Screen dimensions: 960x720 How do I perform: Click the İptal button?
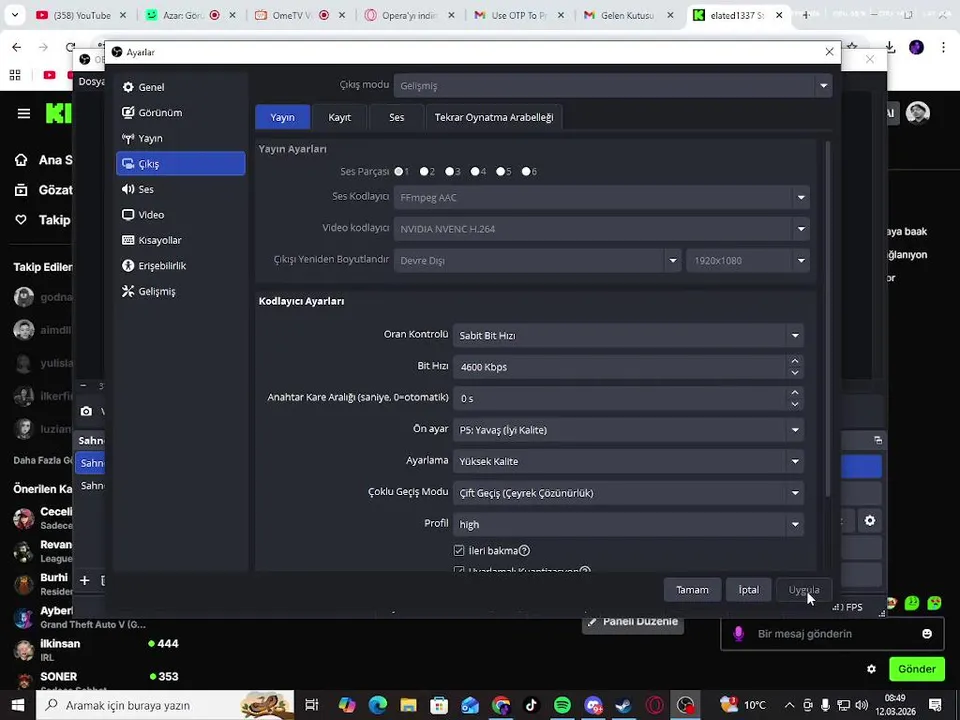pyautogui.click(x=748, y=590)
